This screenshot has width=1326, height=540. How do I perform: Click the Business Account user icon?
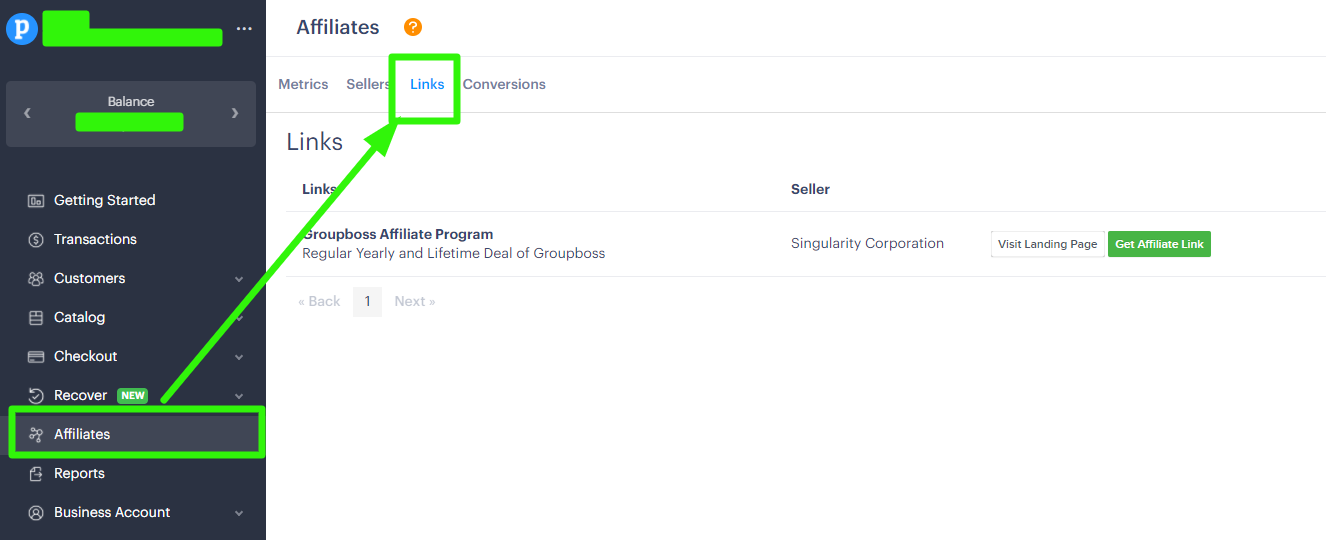[36, 512]
